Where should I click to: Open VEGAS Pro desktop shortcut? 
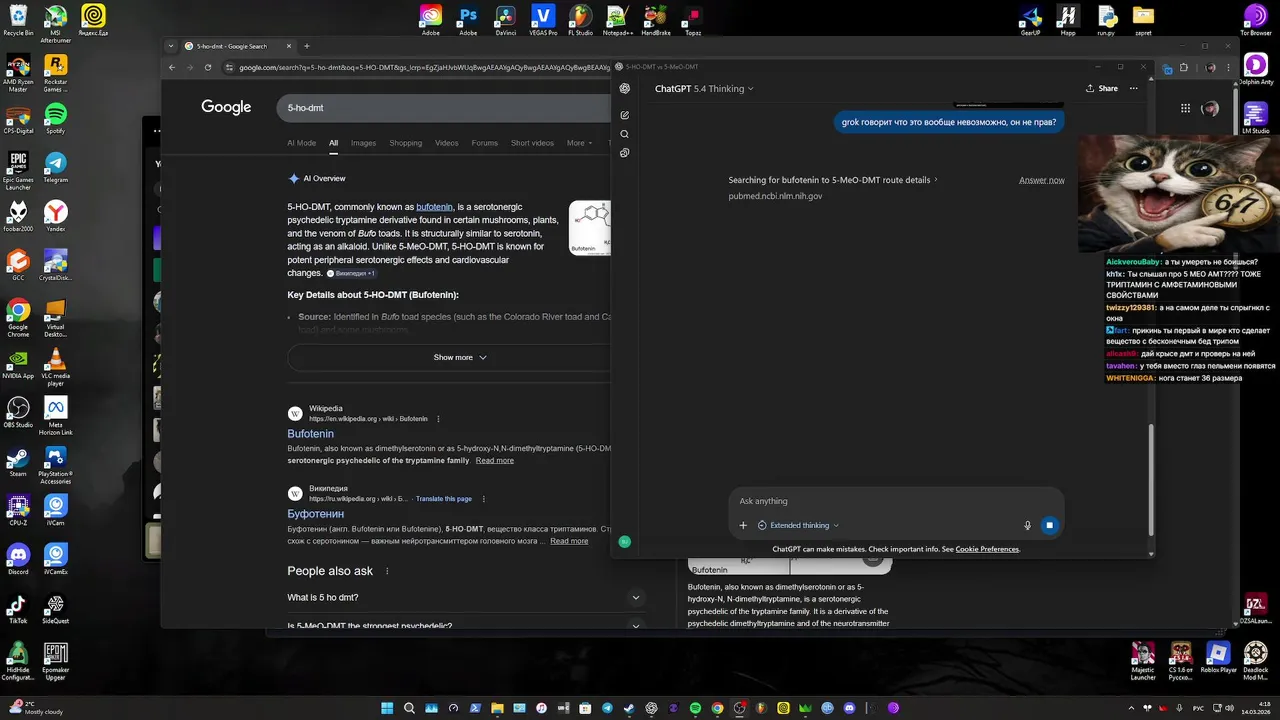[543, 20]
